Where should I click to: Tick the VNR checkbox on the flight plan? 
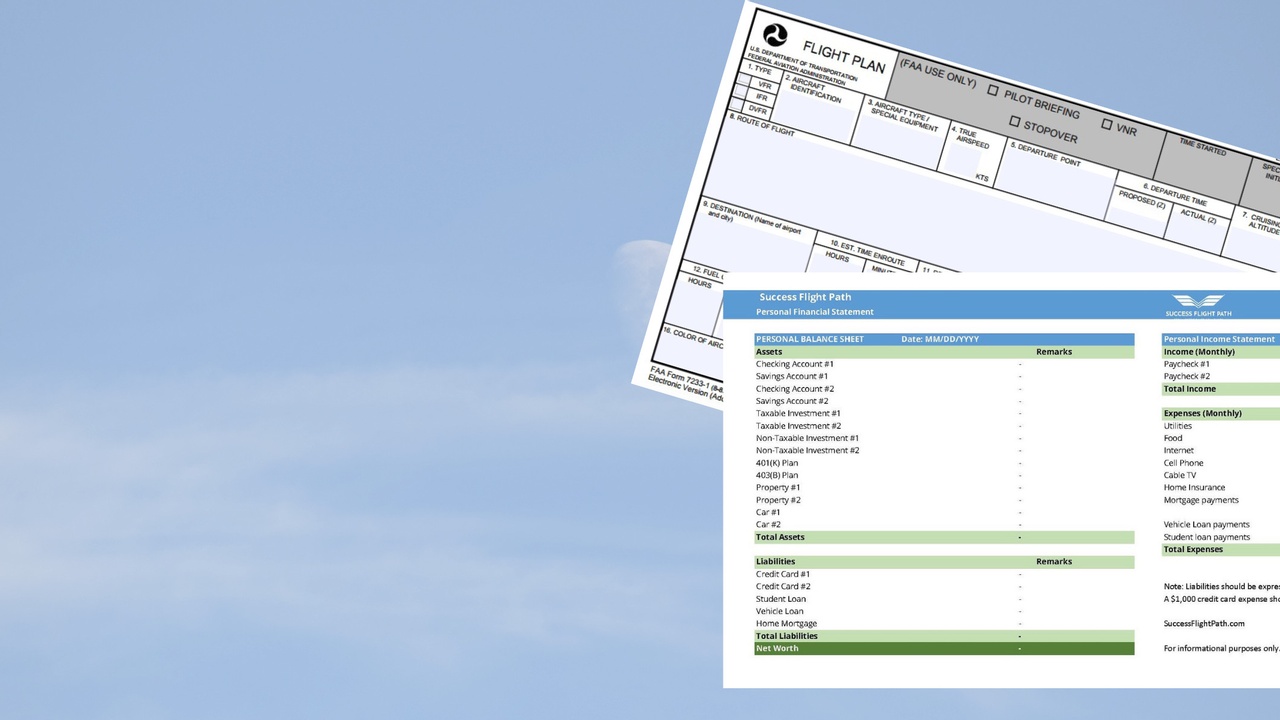point(1107,125)
